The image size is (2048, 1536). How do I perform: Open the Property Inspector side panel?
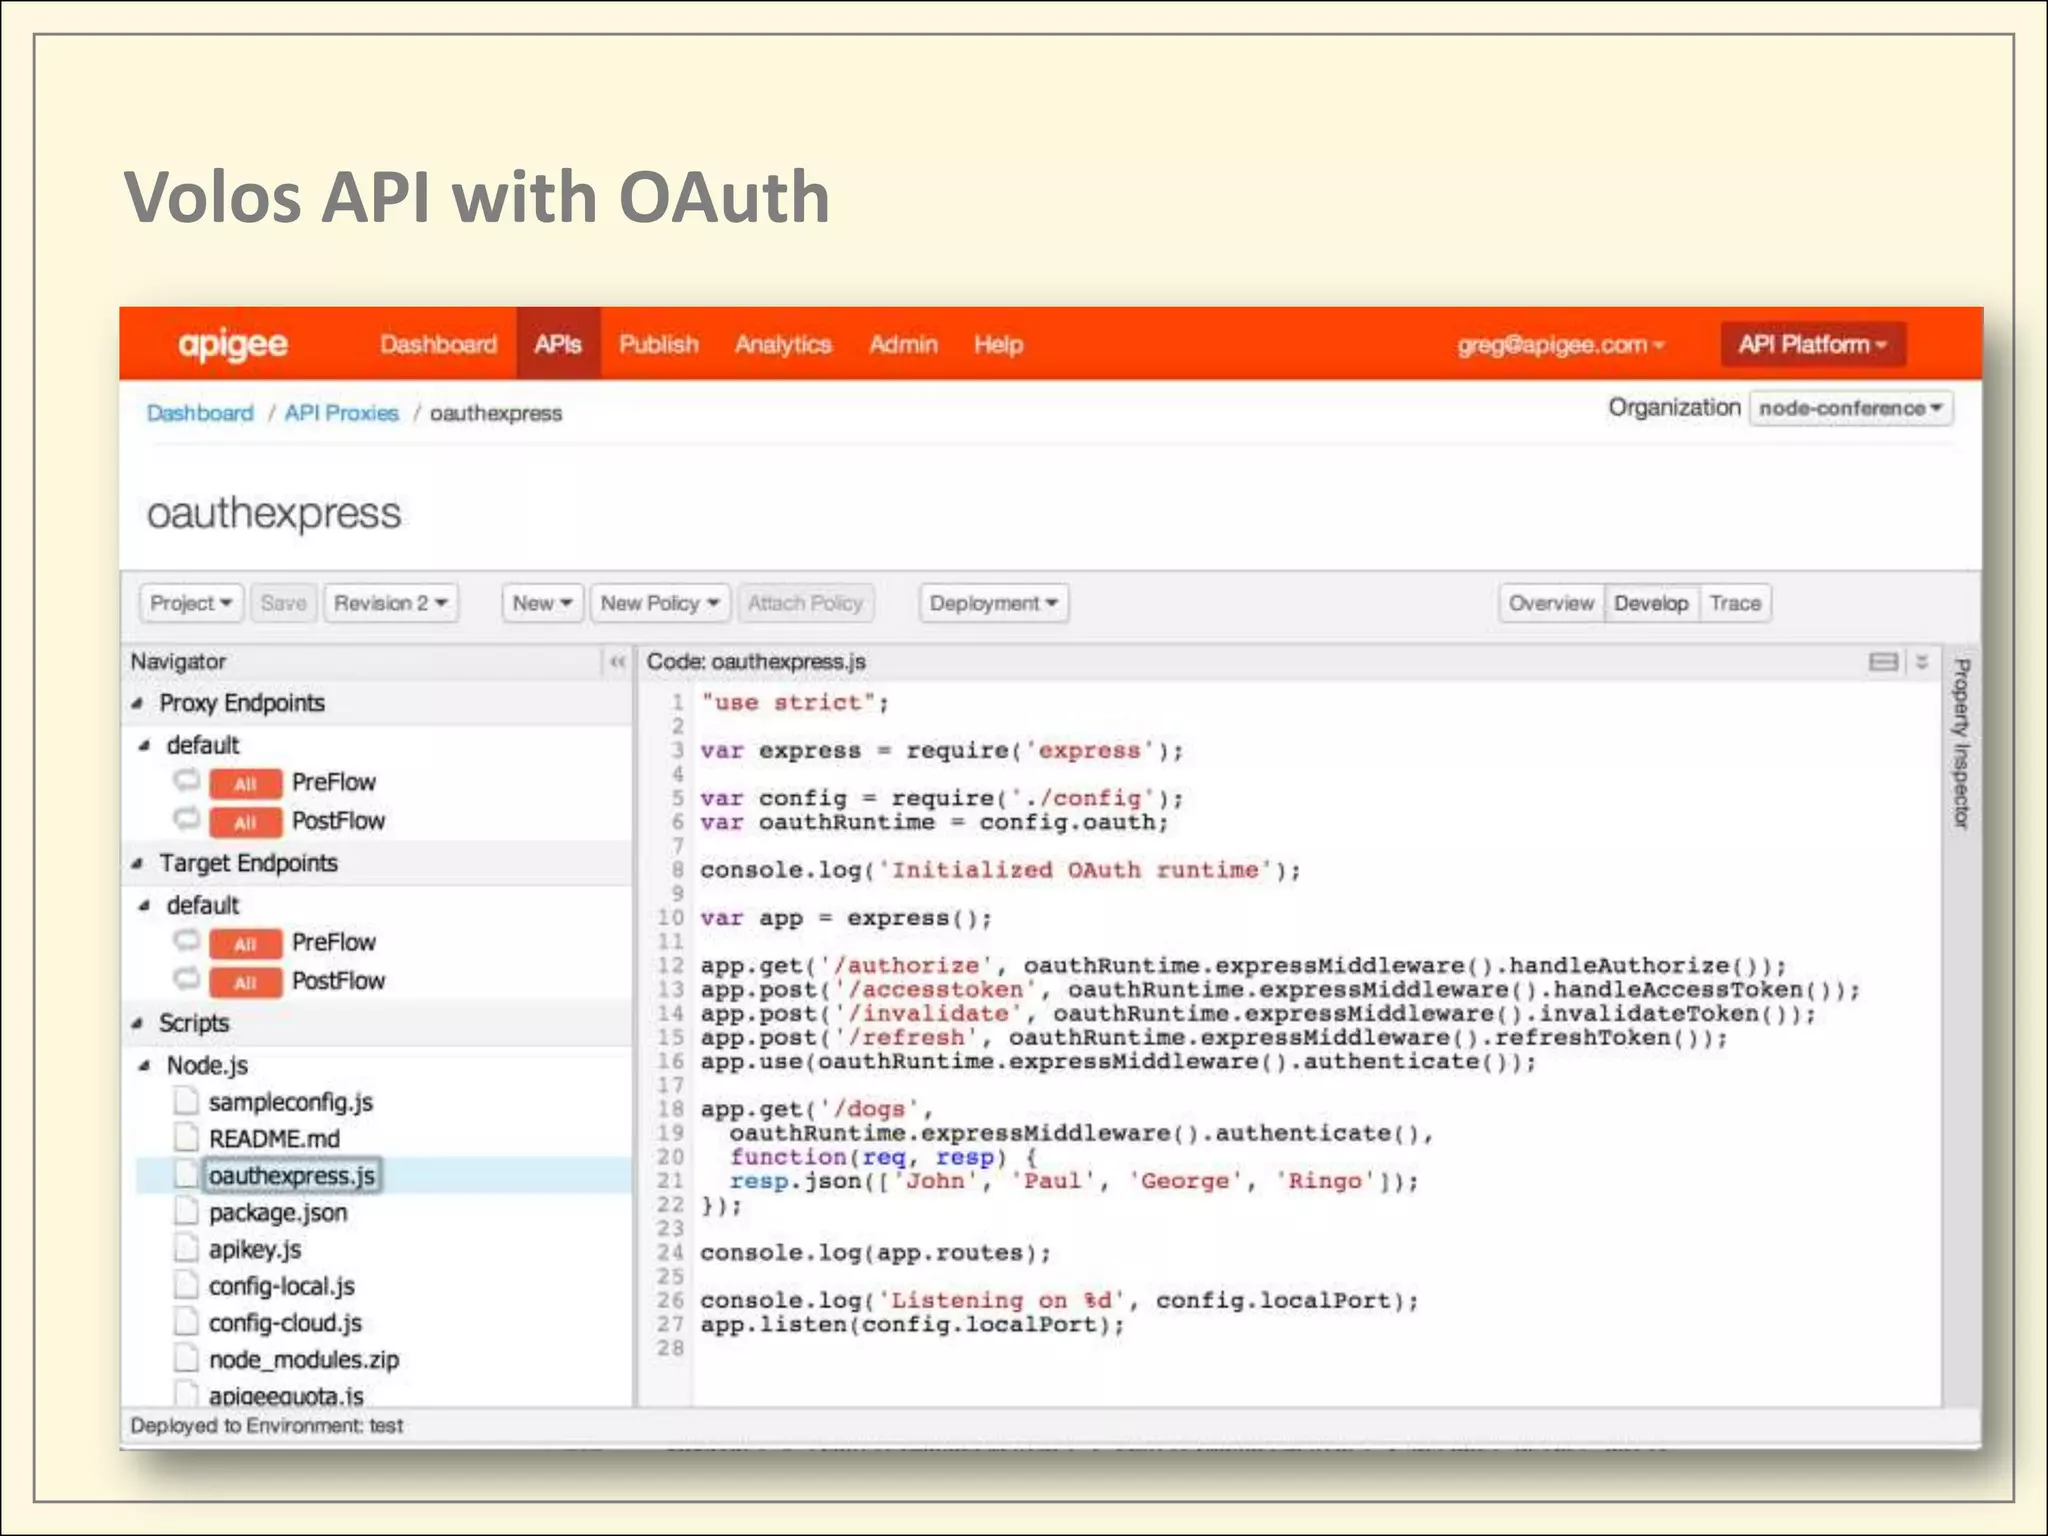(x=1961, y=743)
